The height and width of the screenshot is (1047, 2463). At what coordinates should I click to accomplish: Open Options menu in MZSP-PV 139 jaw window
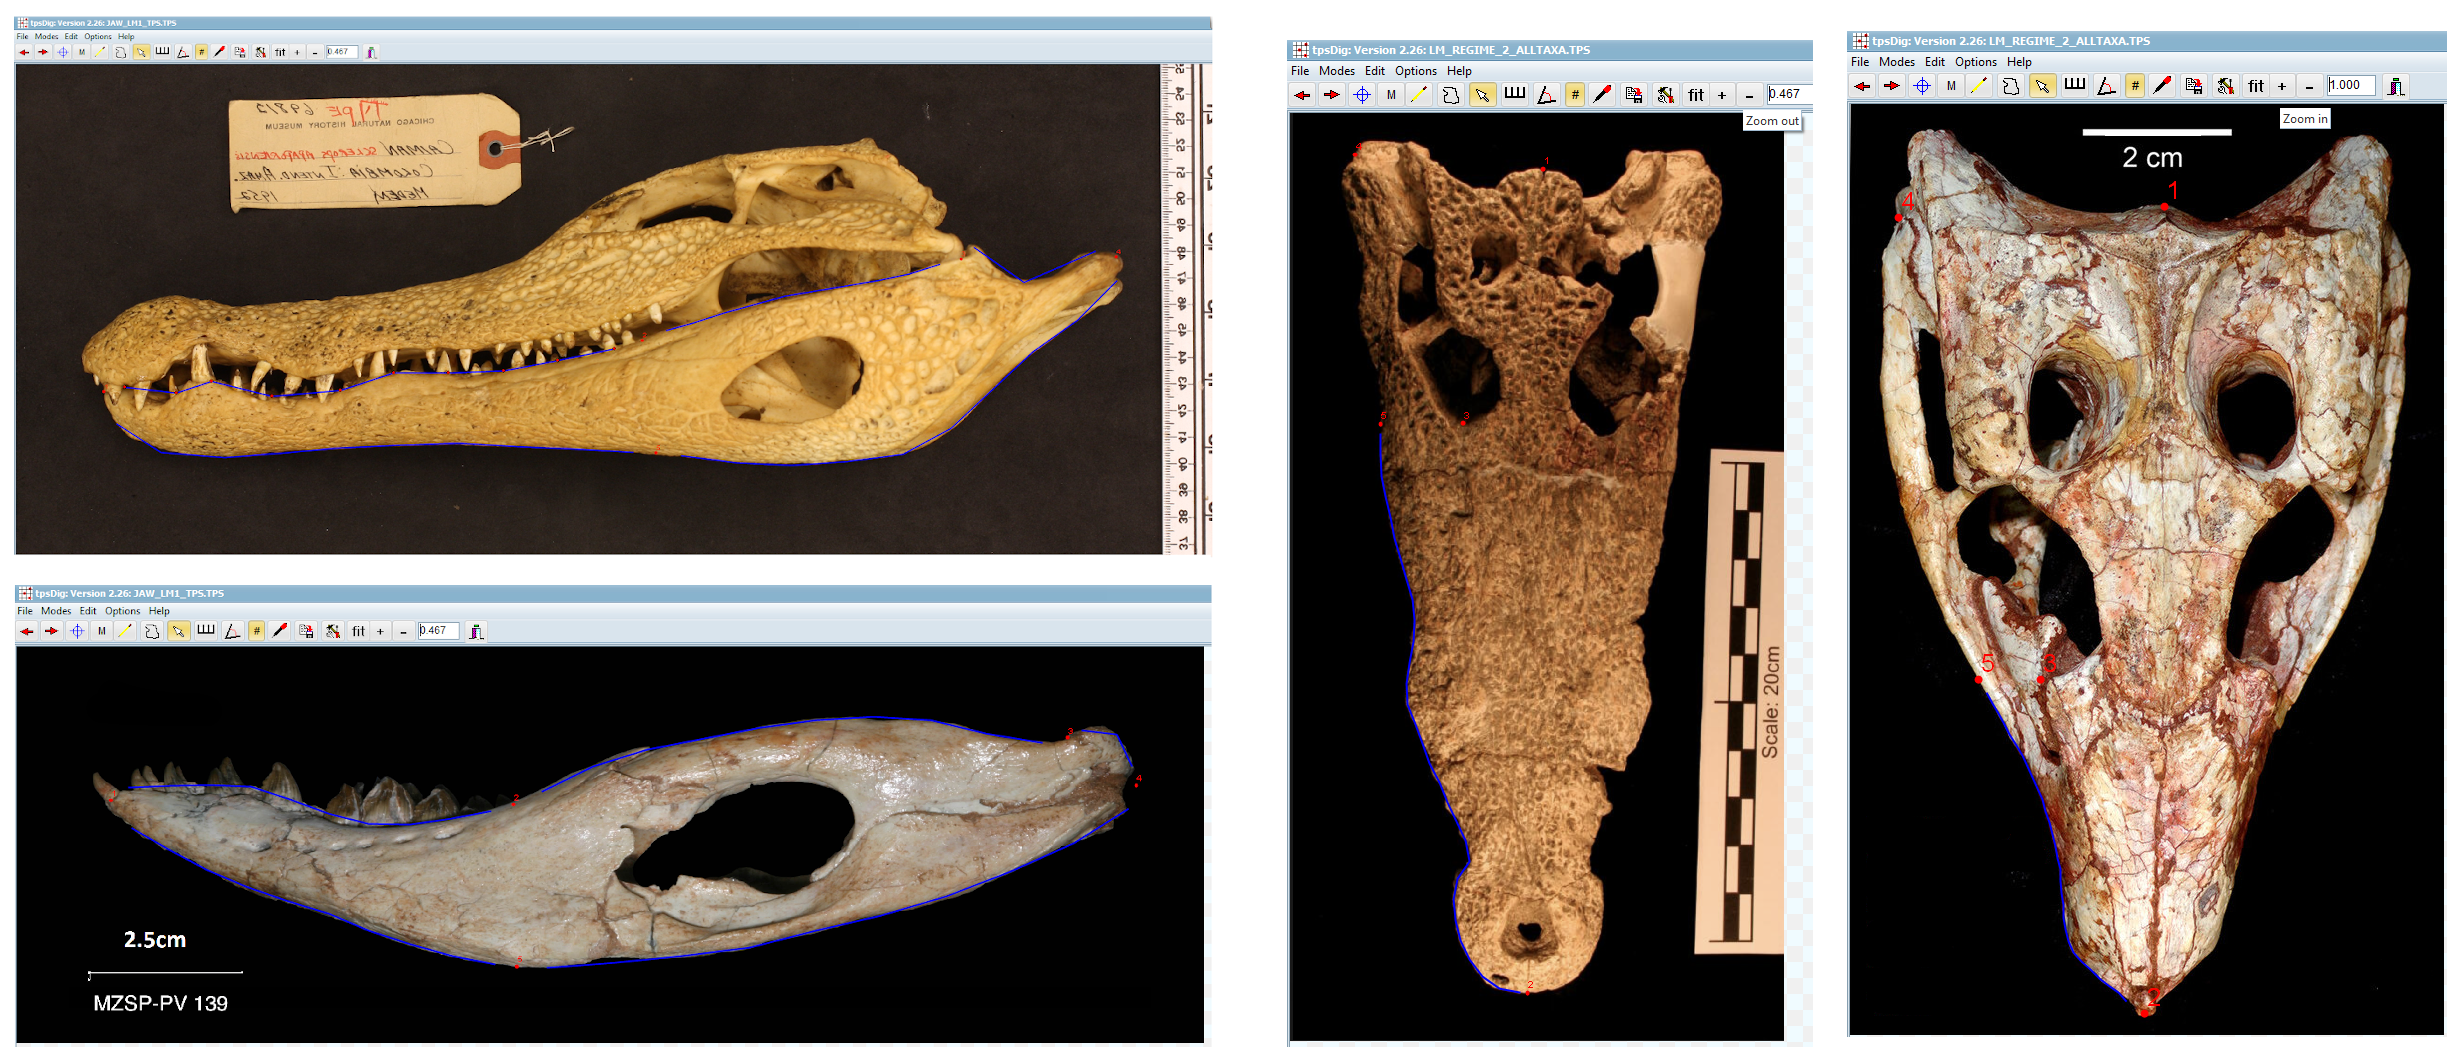(x=123, y=611)
